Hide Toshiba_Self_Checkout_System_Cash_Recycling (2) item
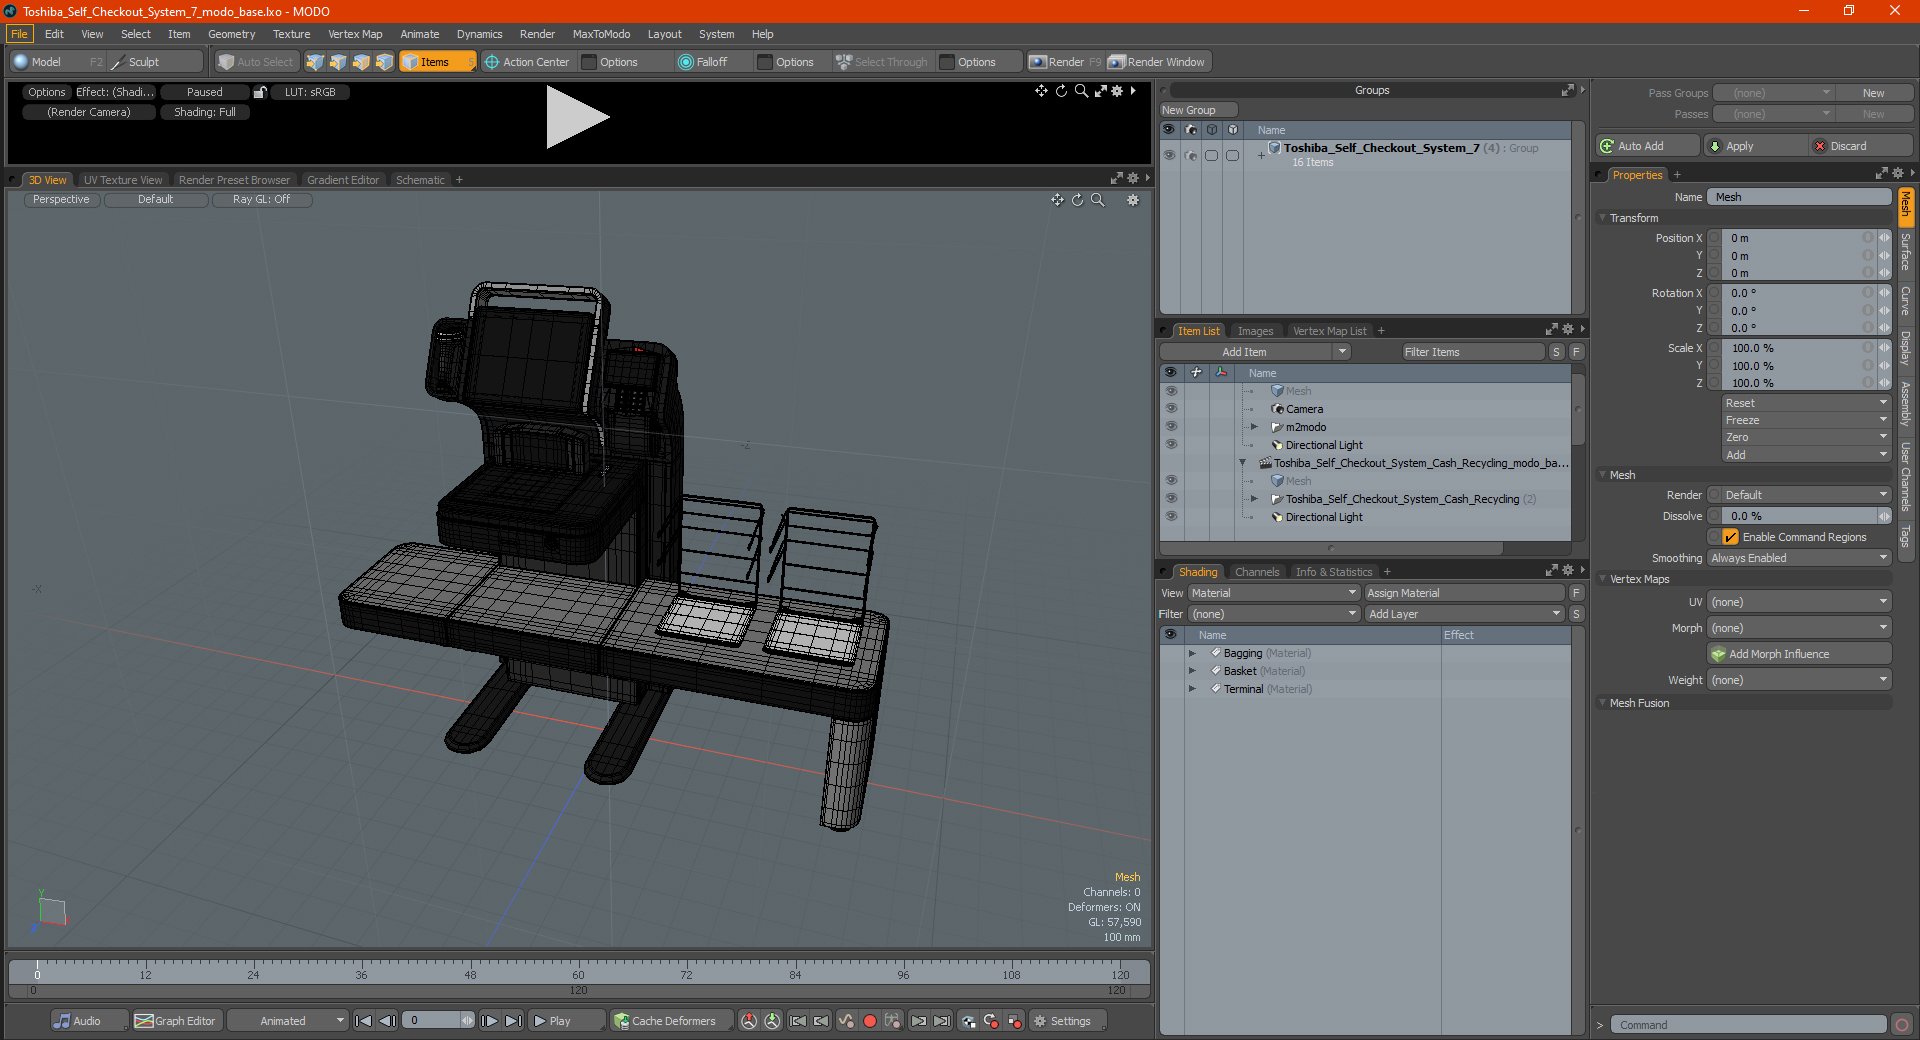1920x1040 pixels. (1171, 499)
